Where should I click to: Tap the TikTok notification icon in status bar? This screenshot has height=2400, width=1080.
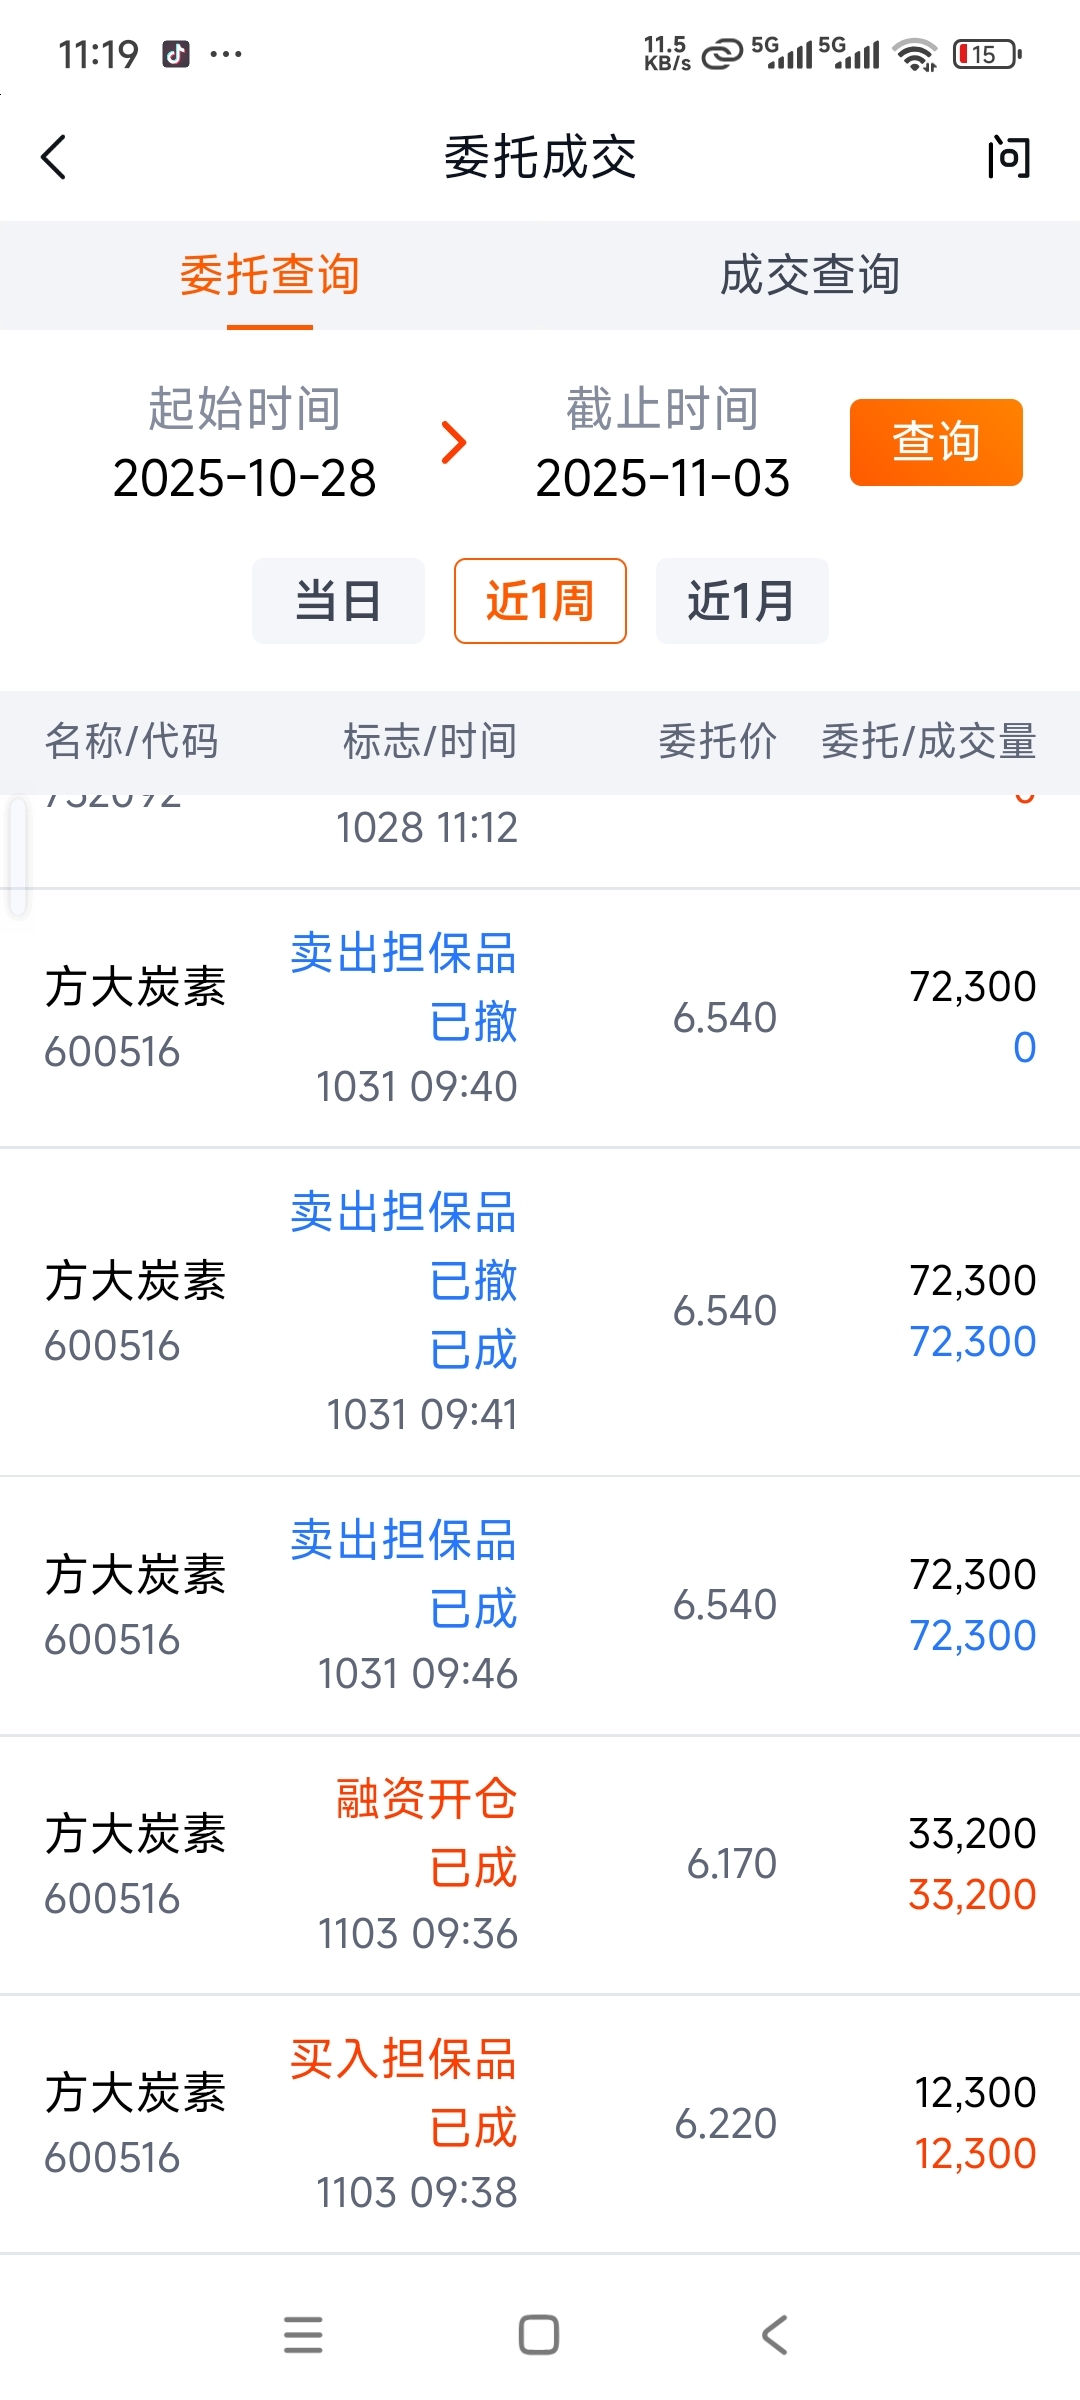pyautogui.click(x=176, y=54)
